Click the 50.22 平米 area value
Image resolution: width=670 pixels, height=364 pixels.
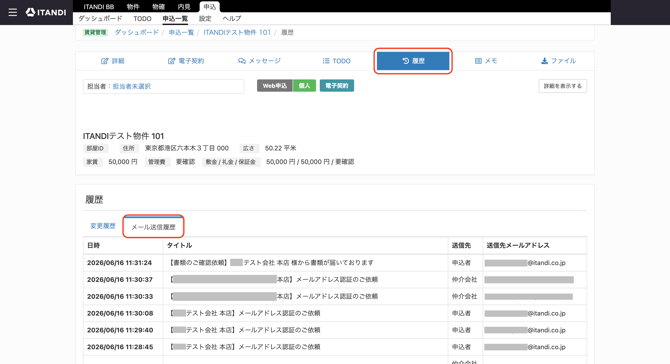tap(280, 148)
